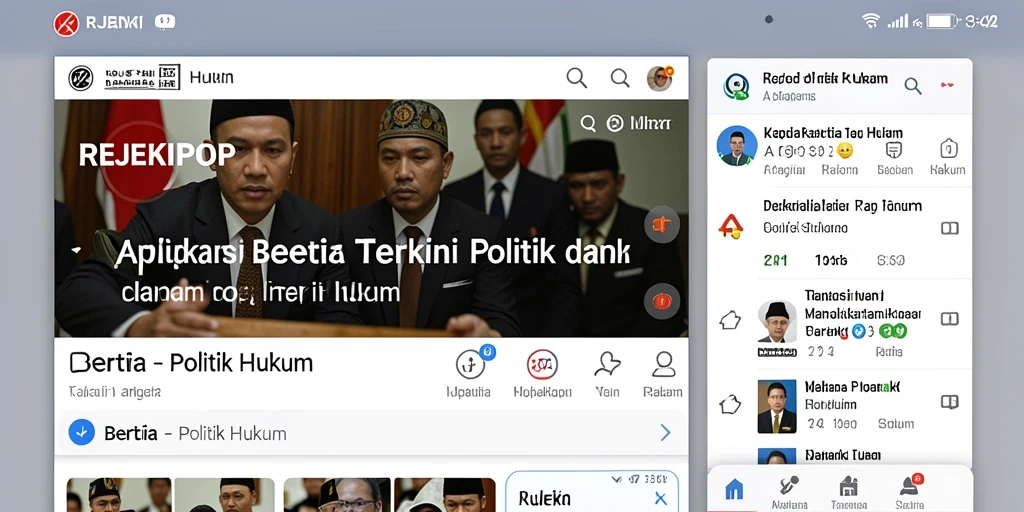1024x512 pixels.
Task: Select the Hakum badge icon
Action: tap(948, 149)
